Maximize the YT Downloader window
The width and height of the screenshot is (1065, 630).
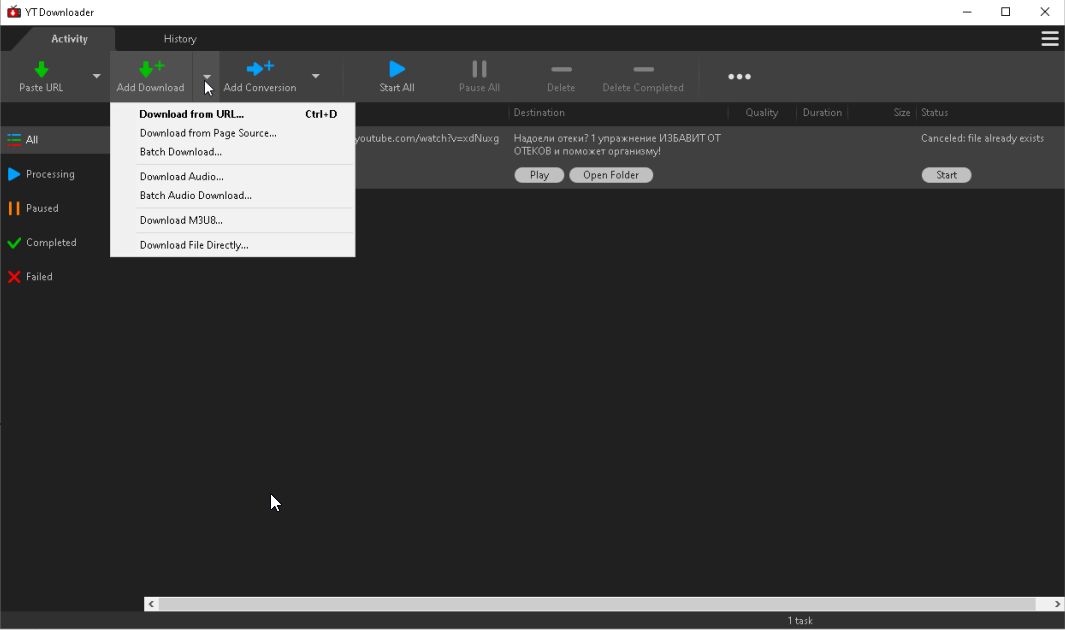[x=1006, y=12]
